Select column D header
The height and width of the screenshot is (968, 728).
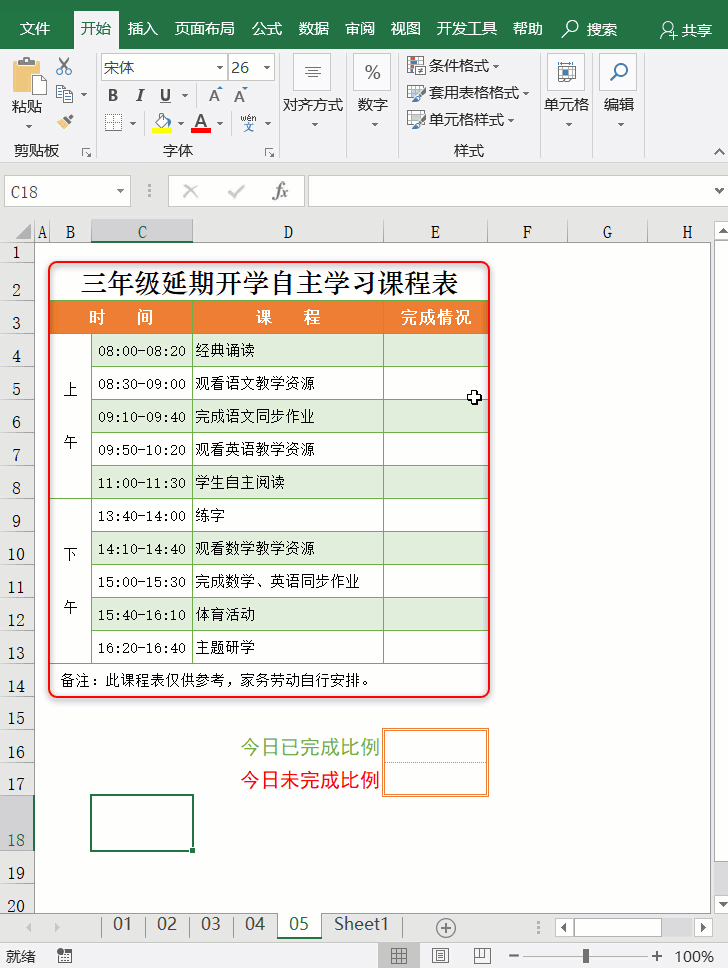(x=288, y=232)
